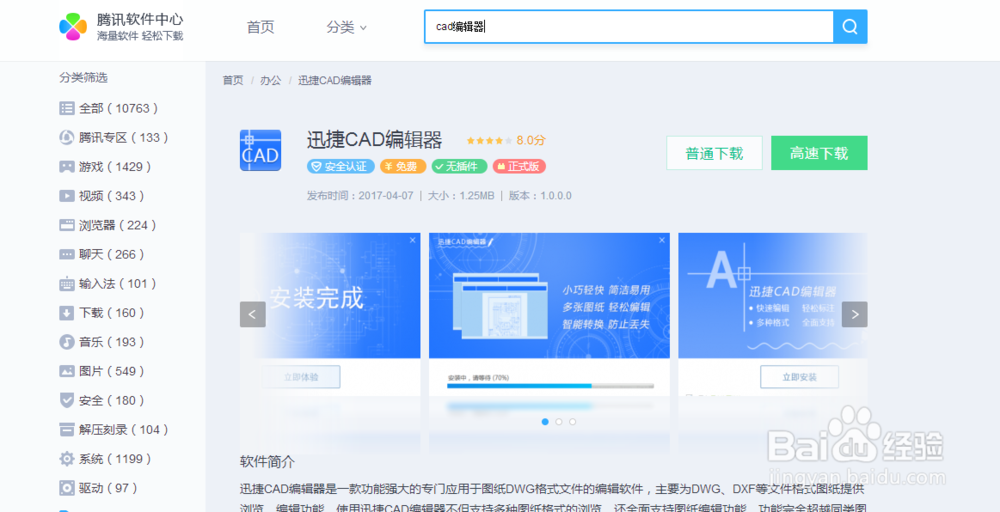Click the 普通下载 button
The image size is (1000, 512).
[x=714, y=153]
